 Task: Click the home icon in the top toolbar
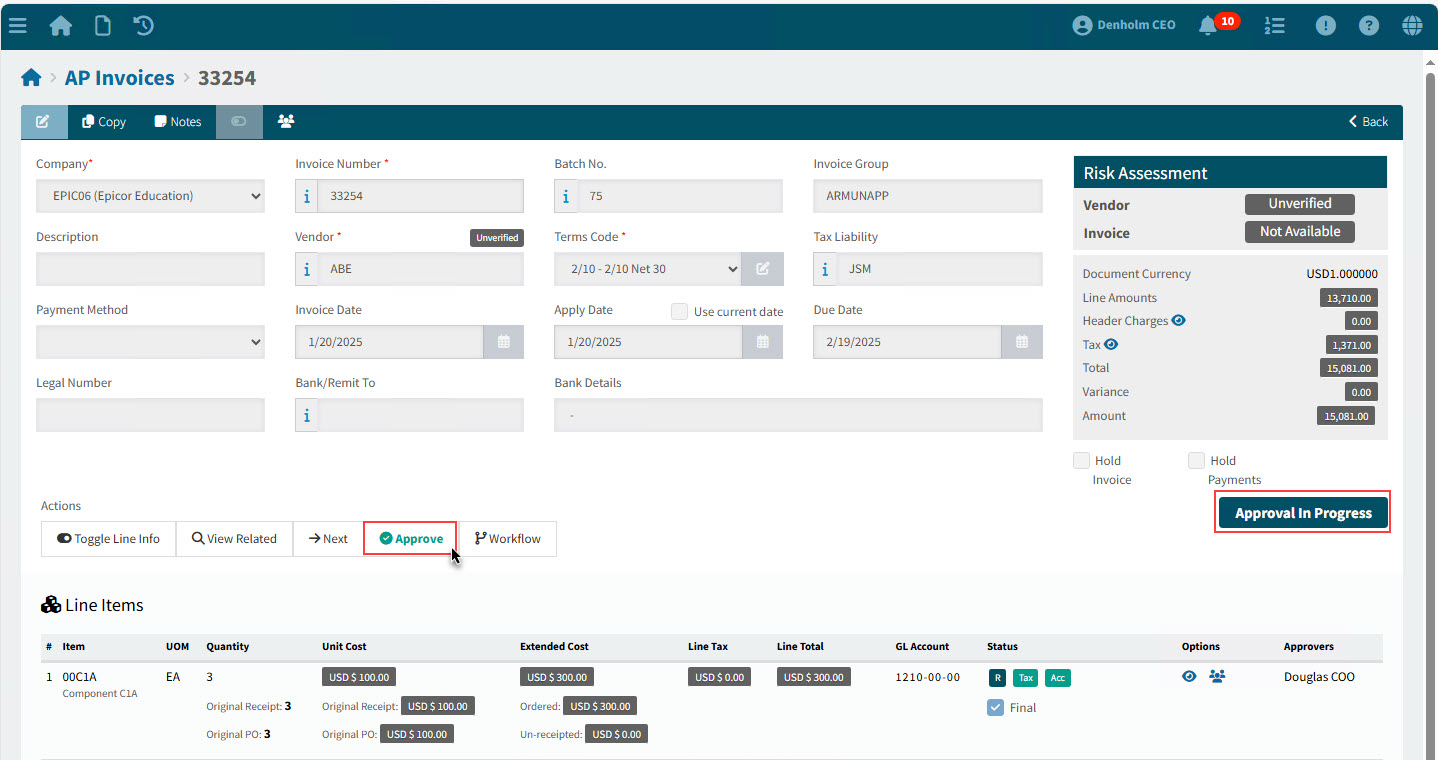pyautogui.click(x=60, y=25)
